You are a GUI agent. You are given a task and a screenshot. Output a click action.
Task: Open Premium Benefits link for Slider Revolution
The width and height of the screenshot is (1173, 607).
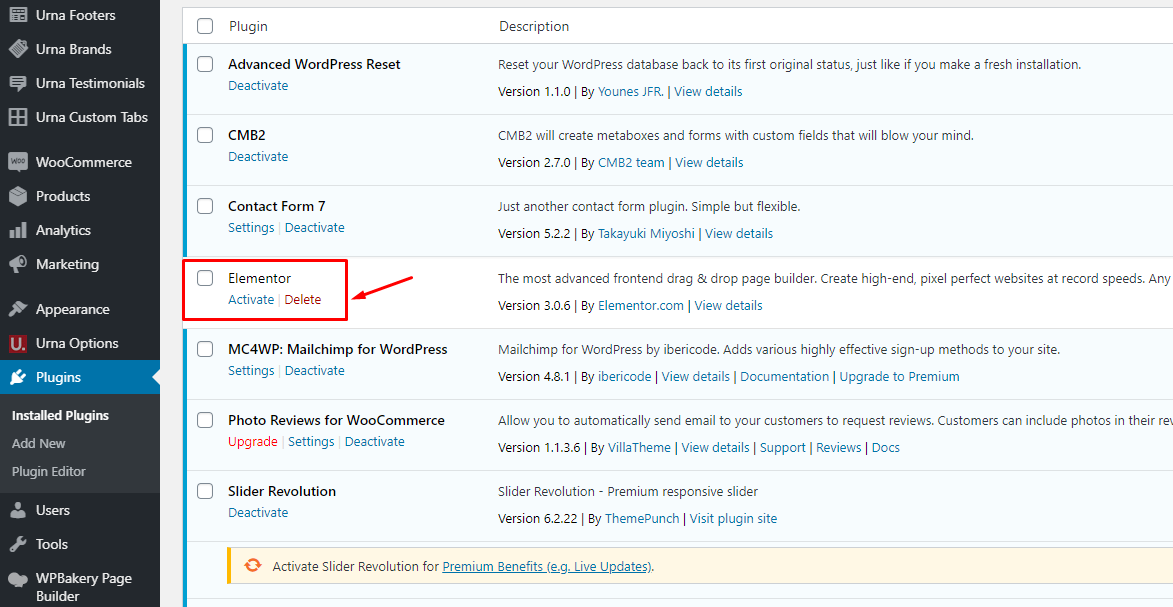(x=547, y=567)
